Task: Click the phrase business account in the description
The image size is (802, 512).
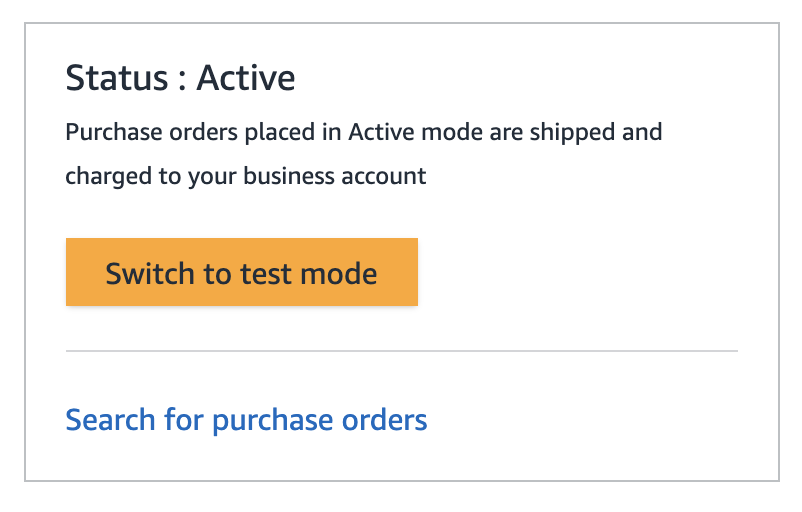Action: [335, 176]
